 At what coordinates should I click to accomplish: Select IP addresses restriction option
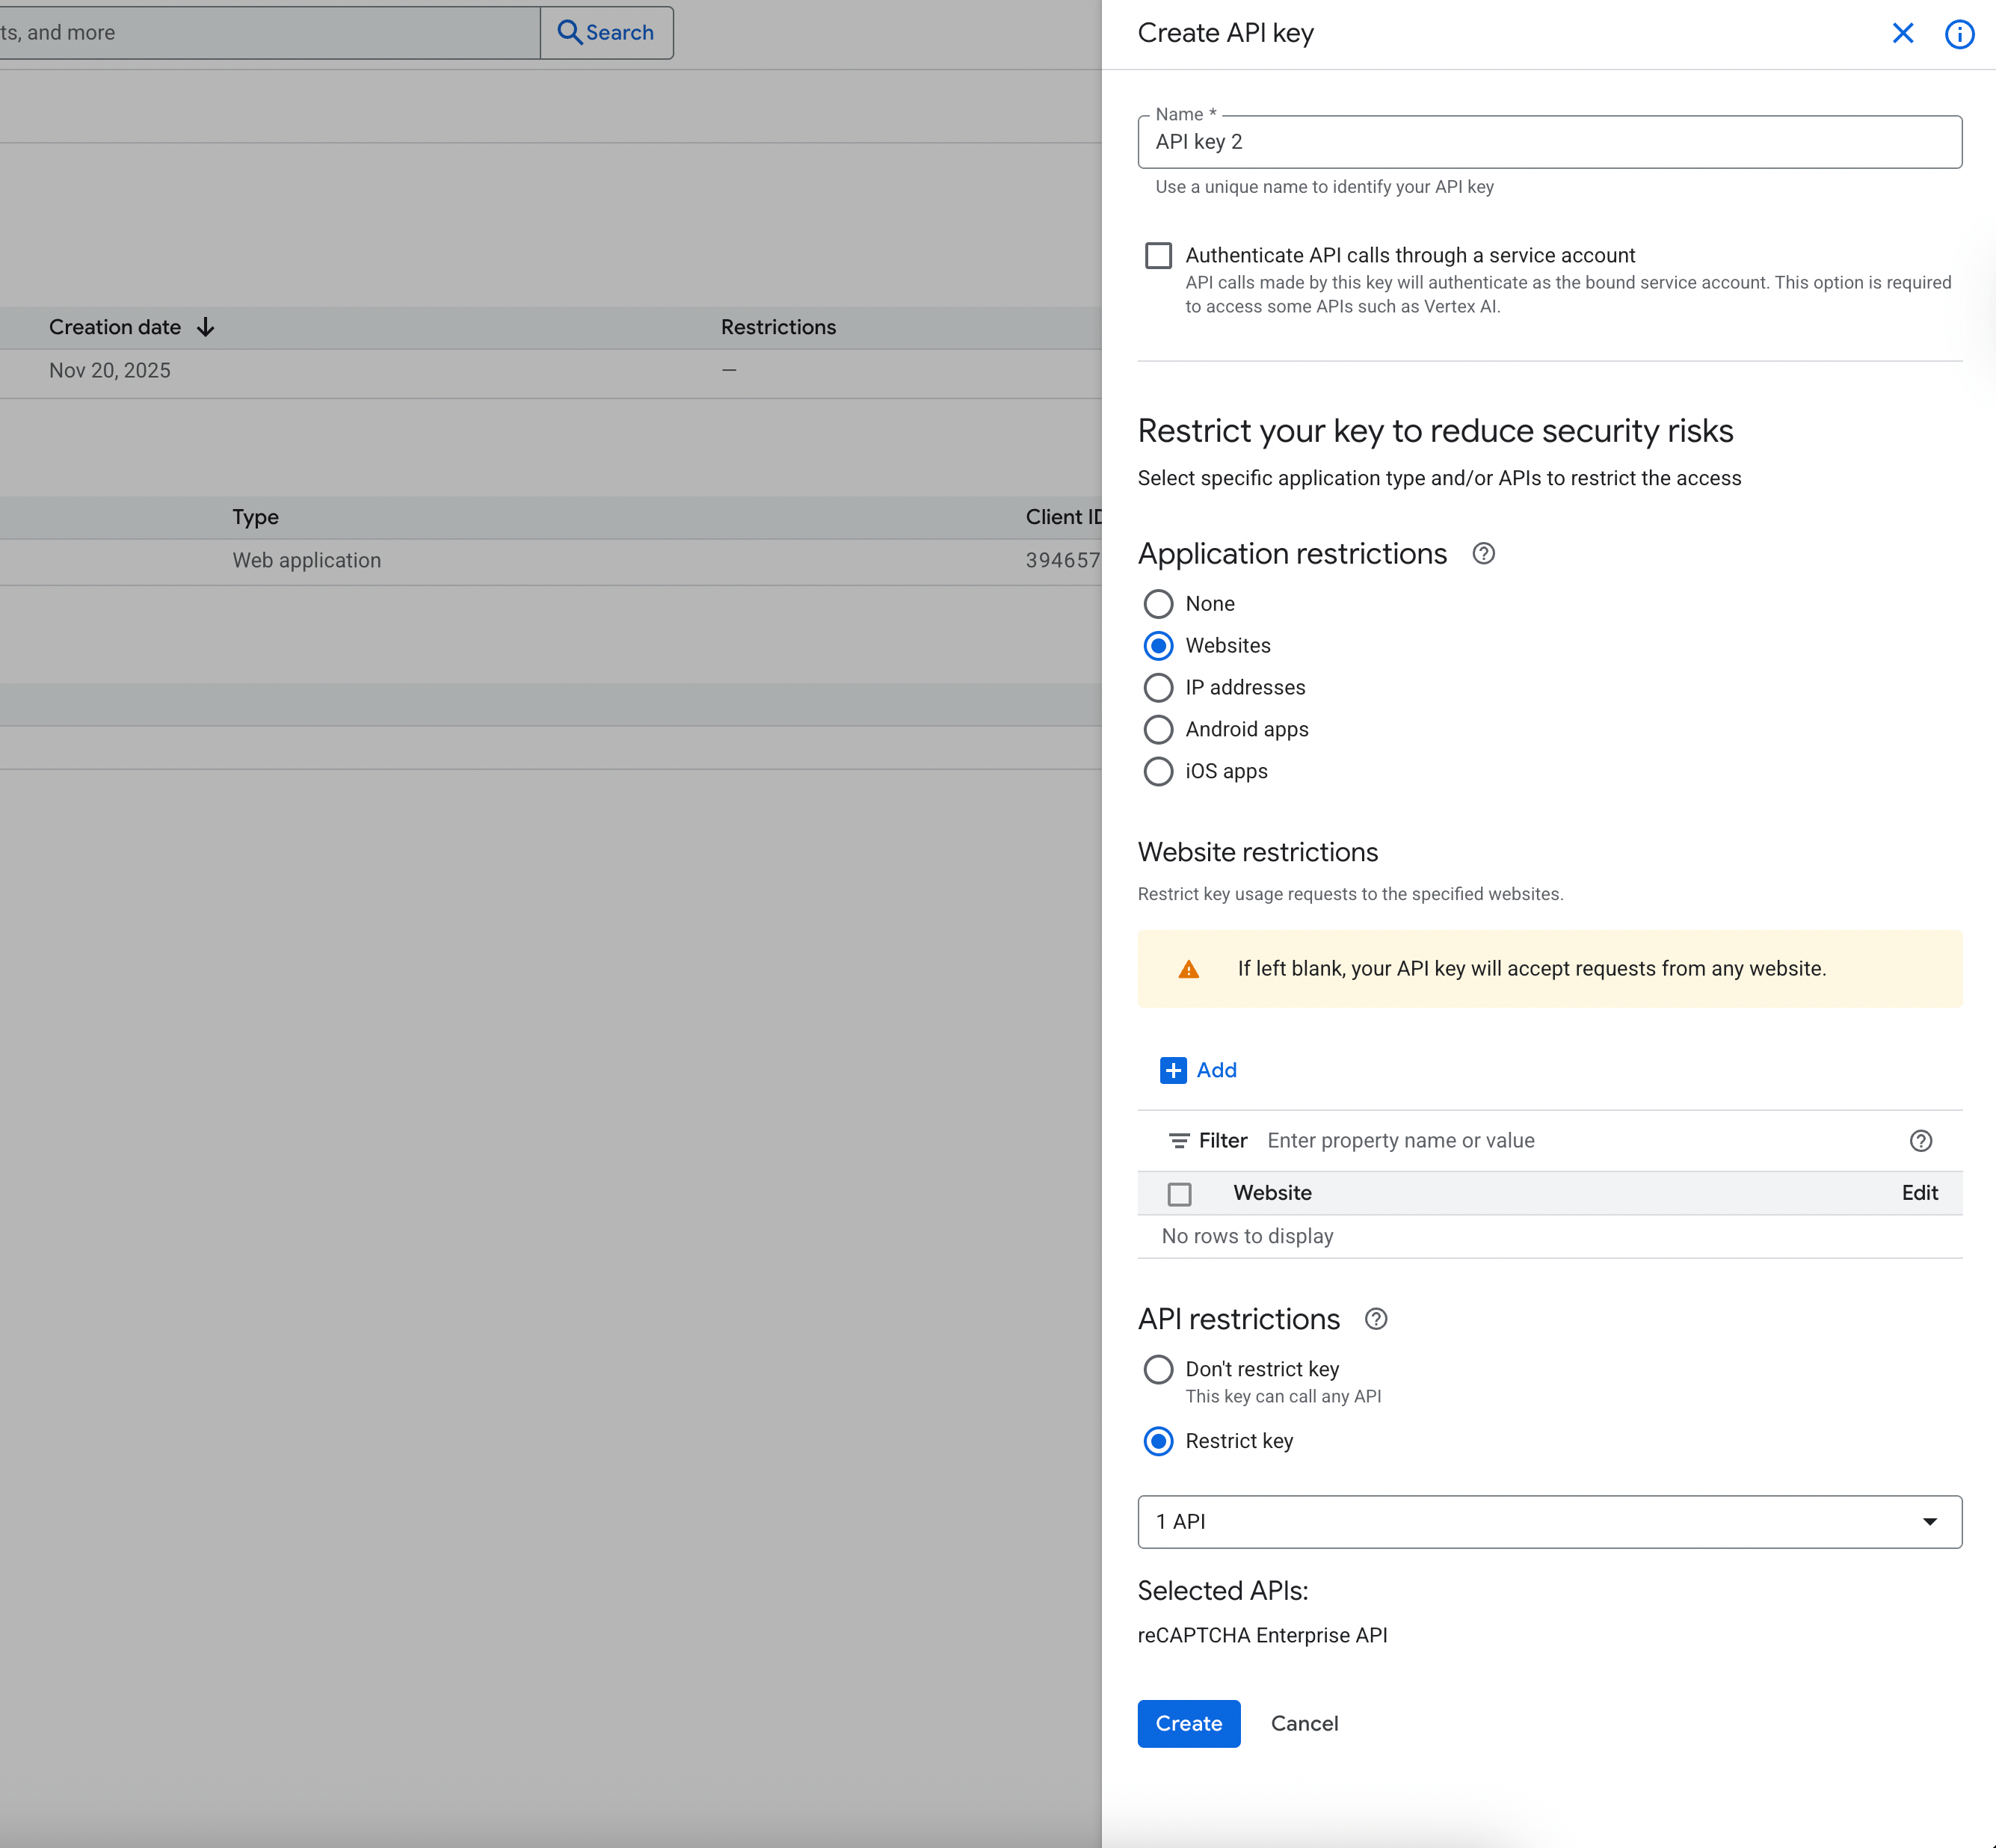pyautogui.click(x=1158, y=688)
